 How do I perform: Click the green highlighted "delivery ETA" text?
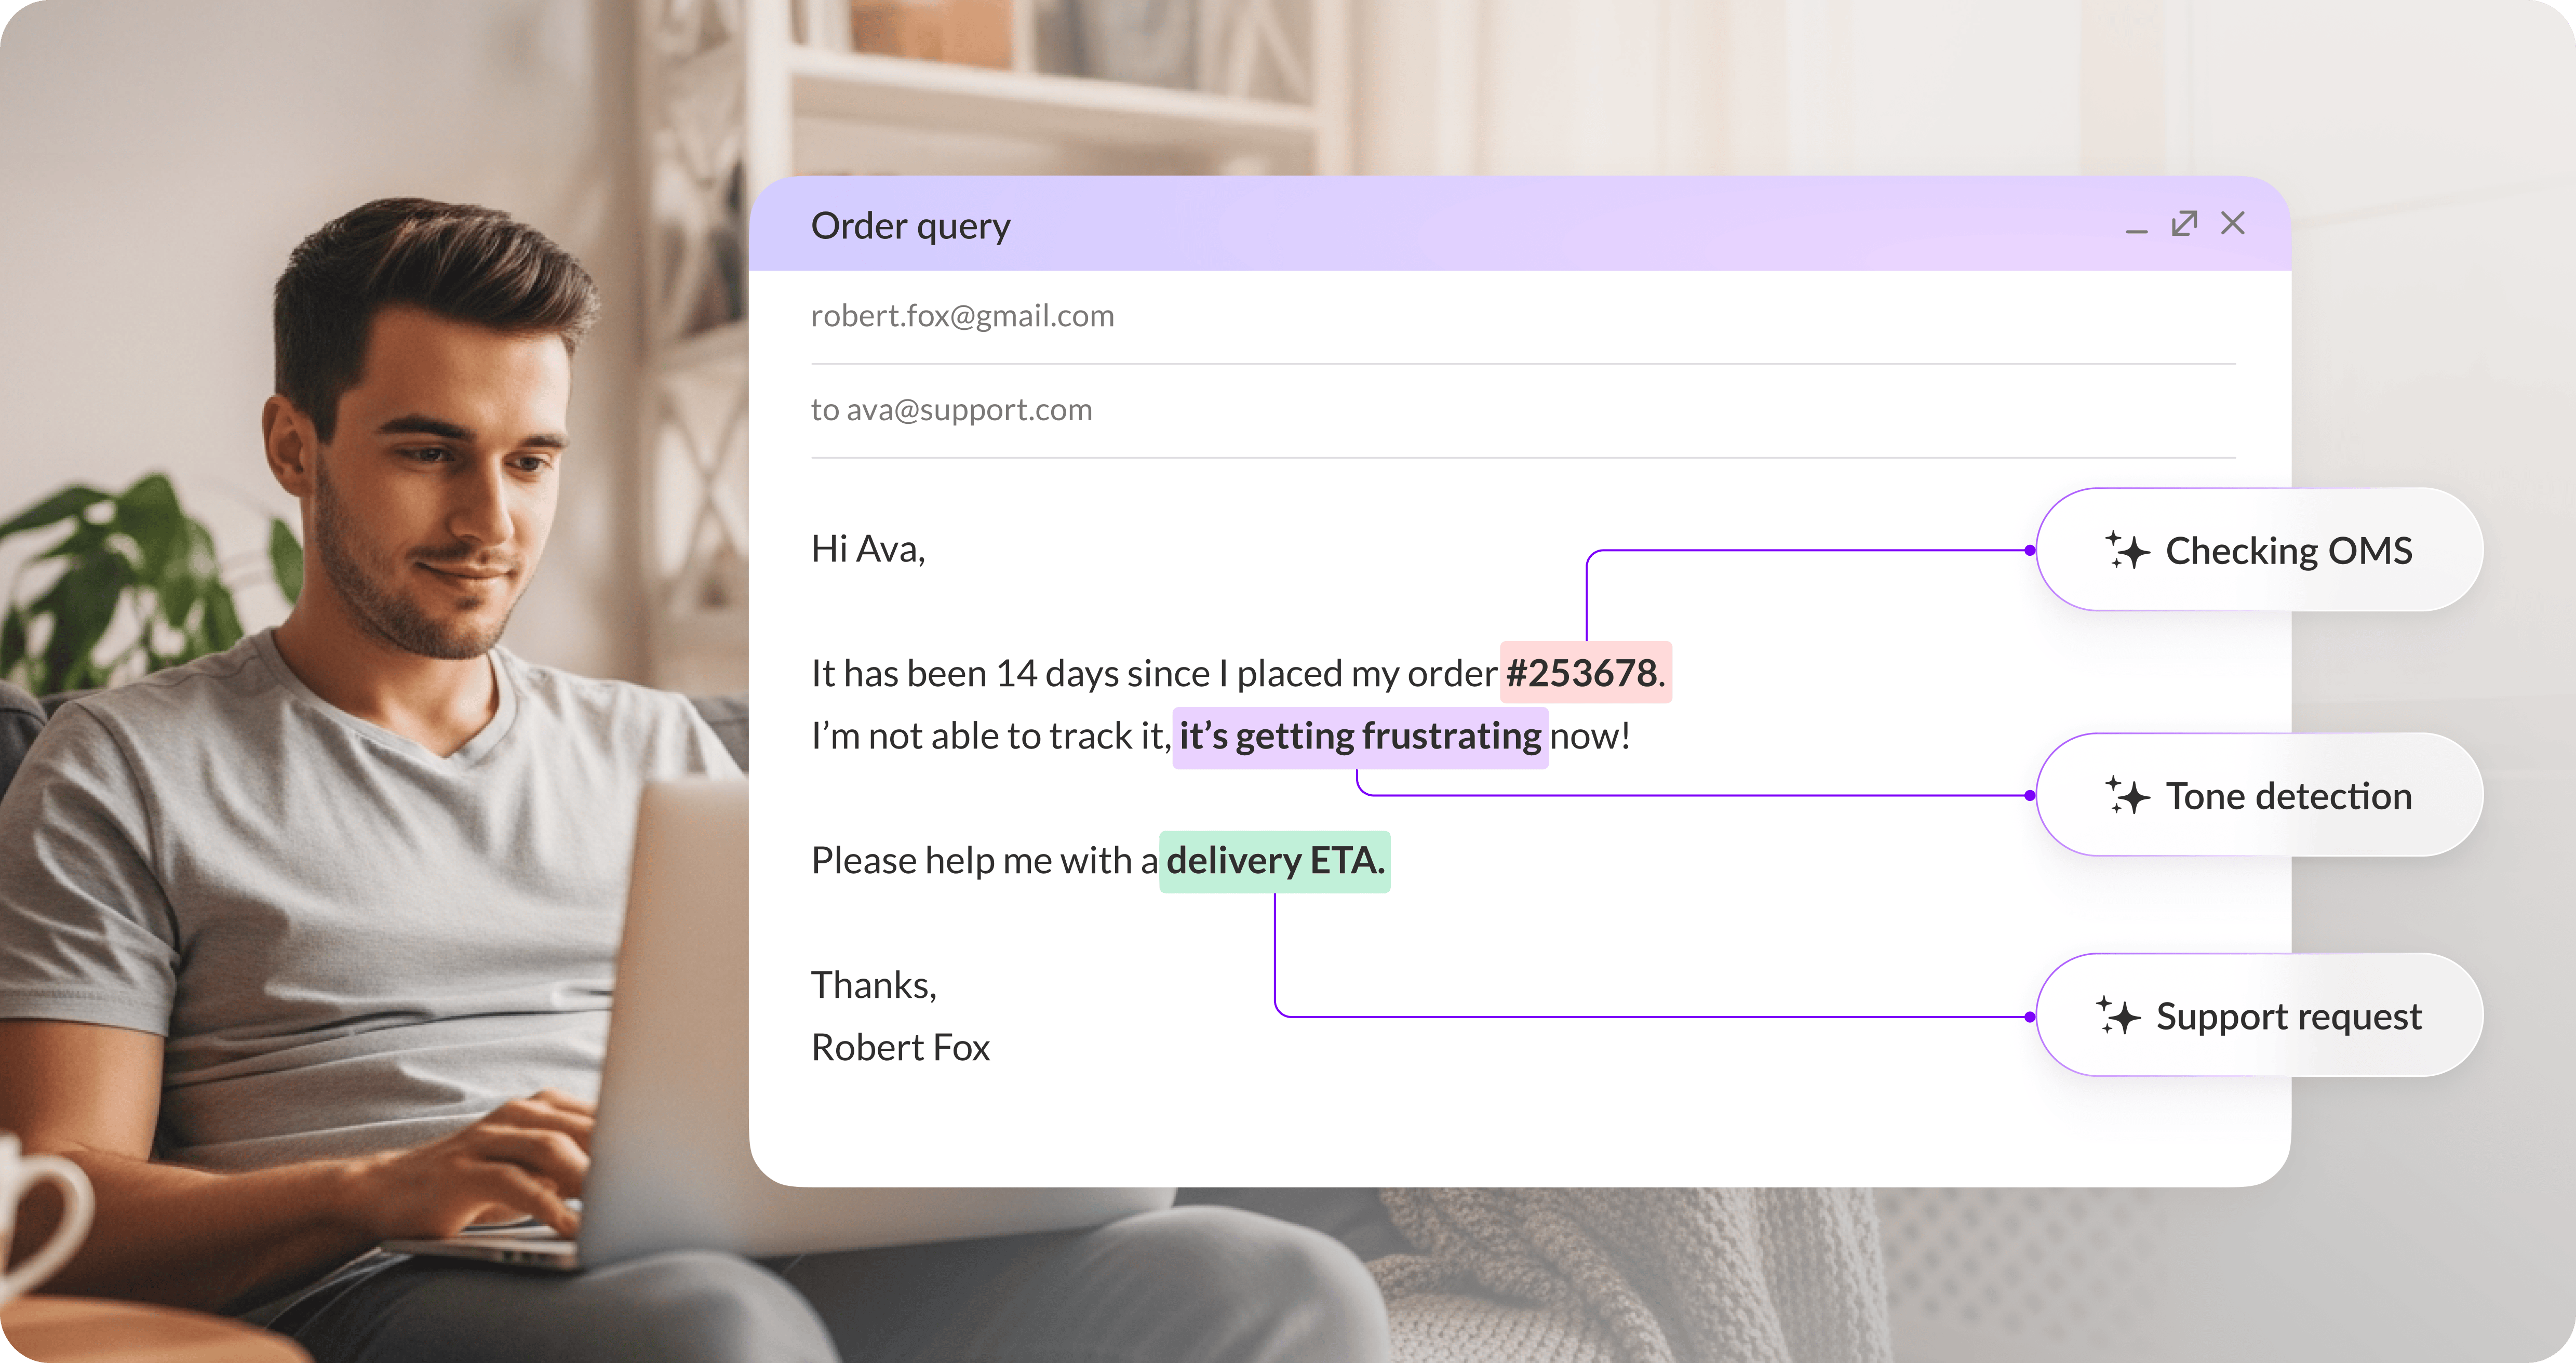(1274, 861)
